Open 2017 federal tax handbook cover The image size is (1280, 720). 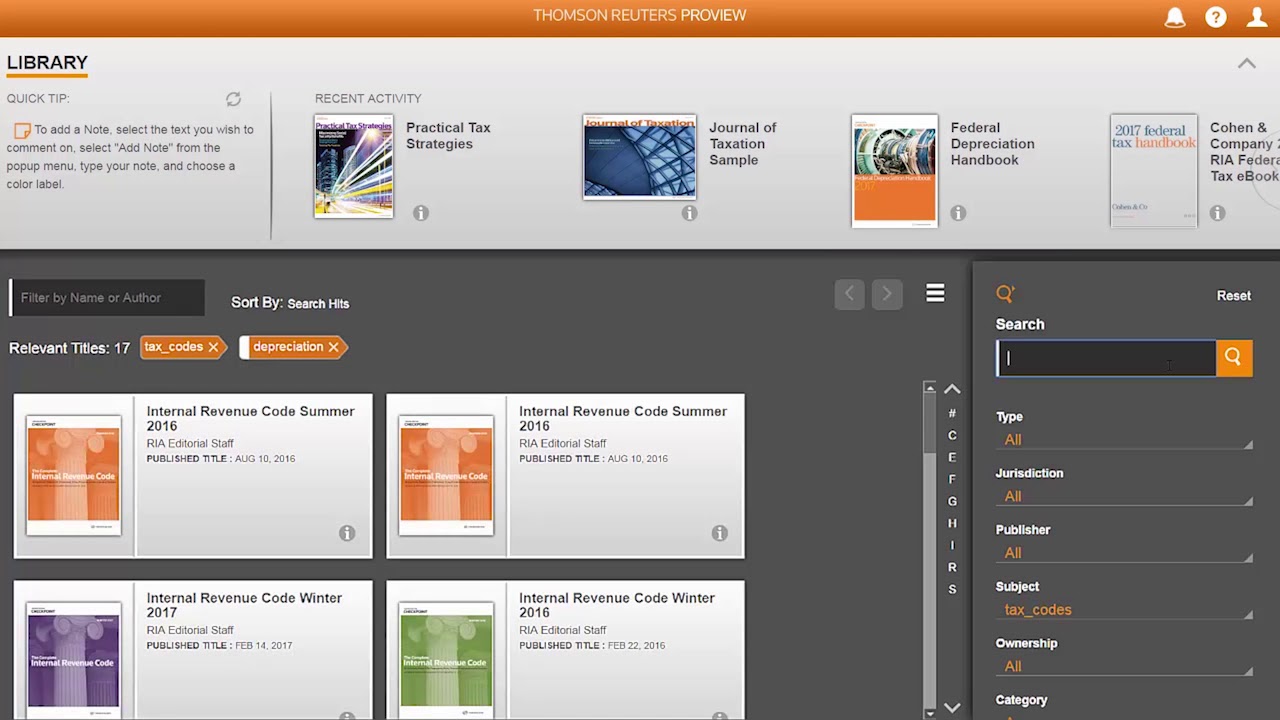[1153, 171]
